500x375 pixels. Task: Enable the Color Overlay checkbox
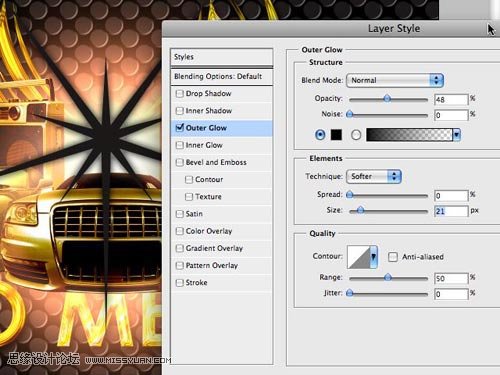tap(180, 231)
